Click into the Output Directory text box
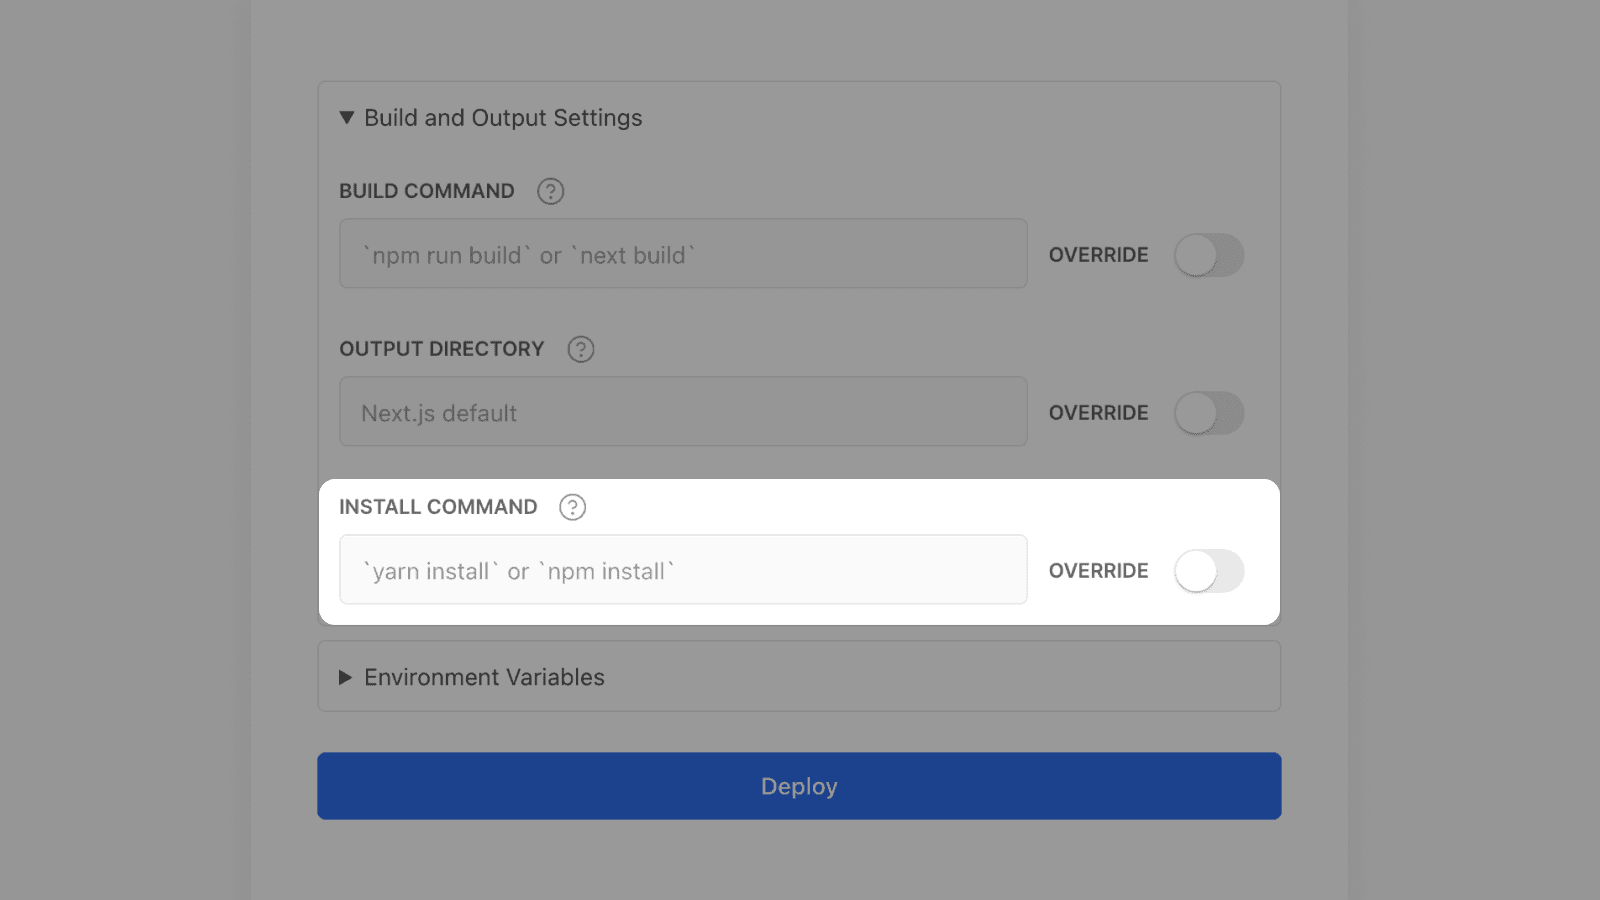This screenshot has width=1600, height=900. [683, 412]
